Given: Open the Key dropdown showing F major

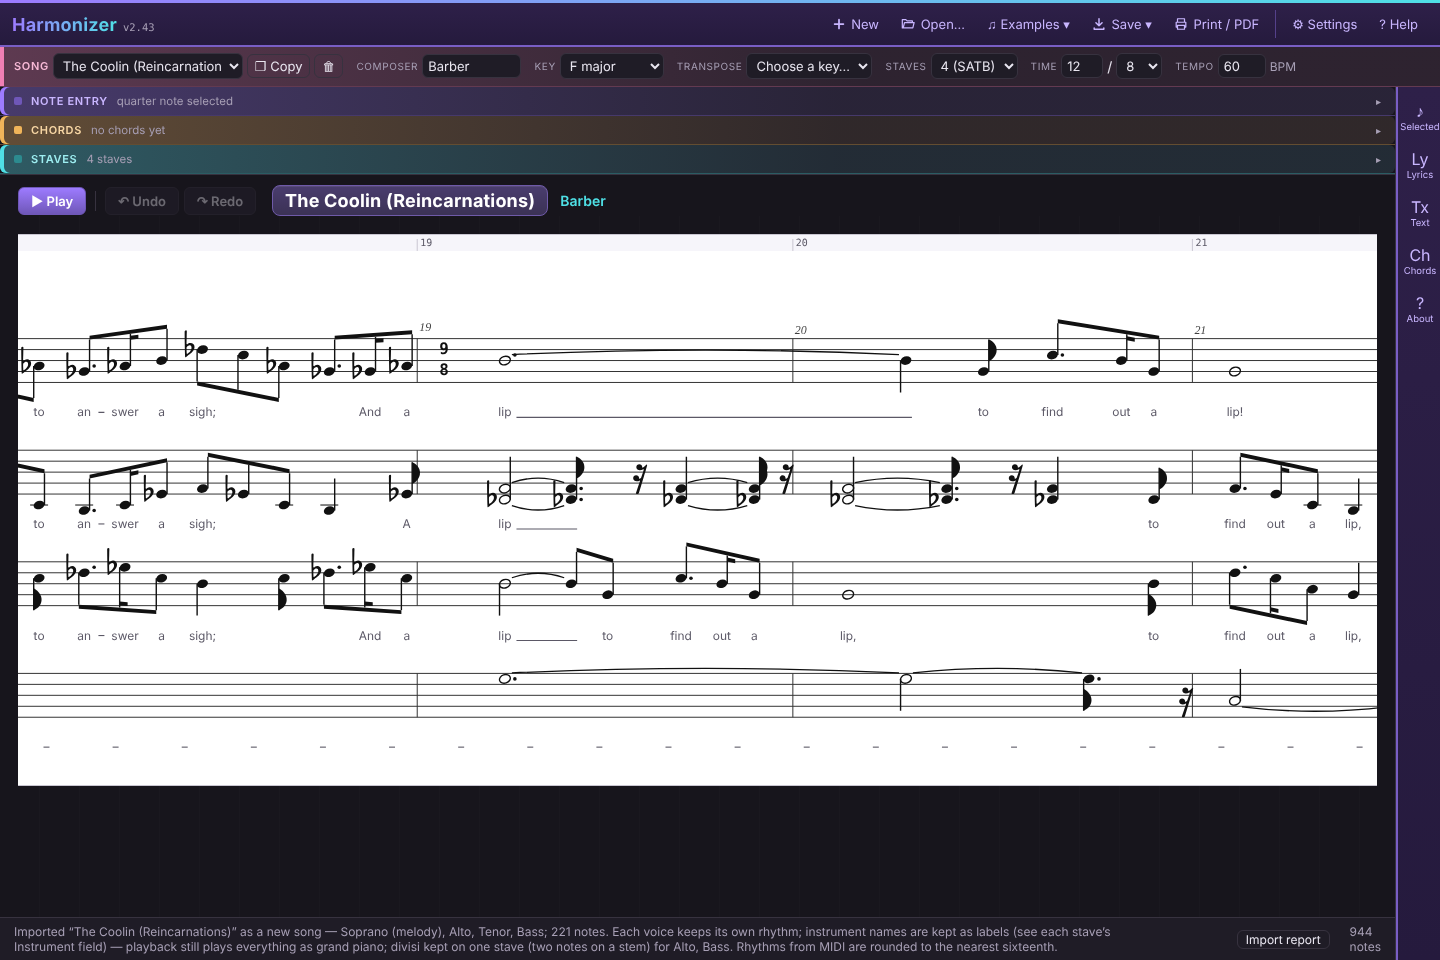Looking at the screenshot, I should (x=612, y=67).
